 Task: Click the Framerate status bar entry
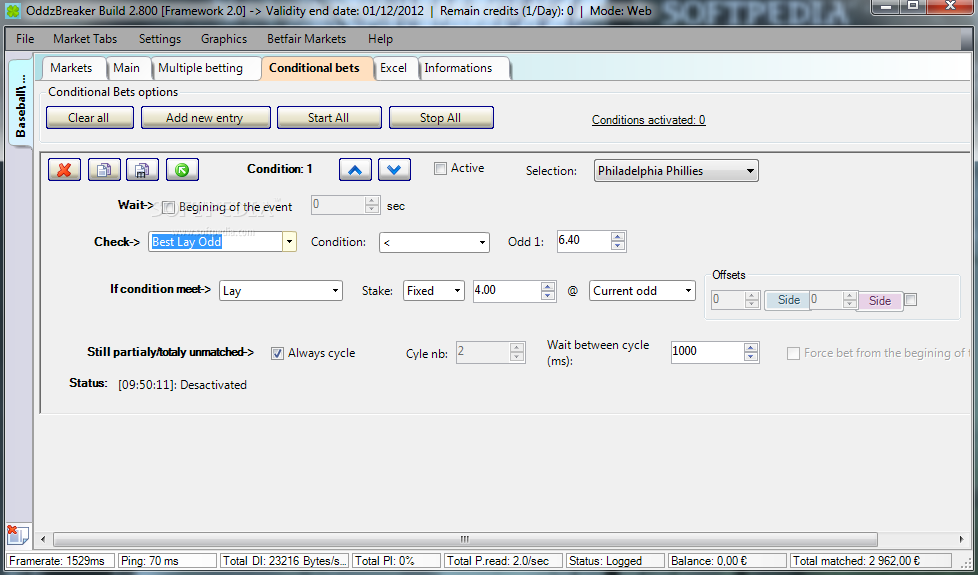[x=61, y=561]
